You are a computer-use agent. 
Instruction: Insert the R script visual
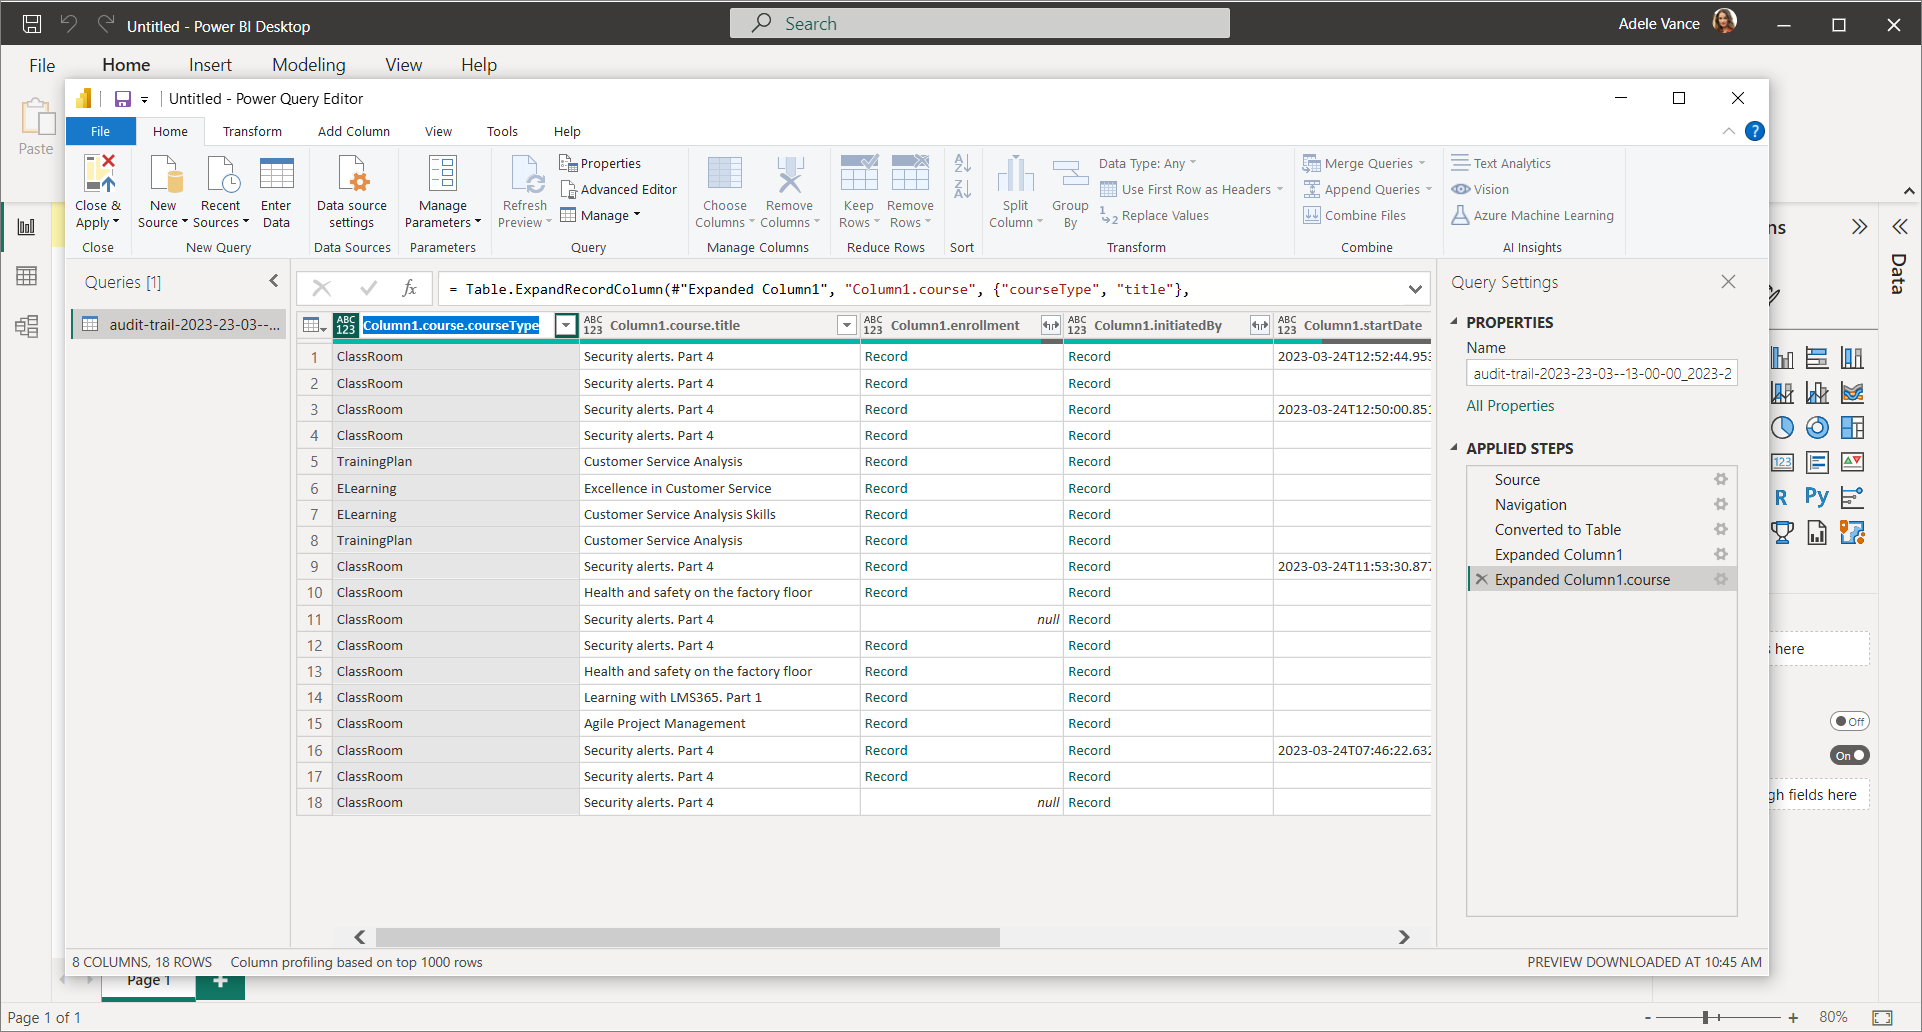[x=1781, y=497]
